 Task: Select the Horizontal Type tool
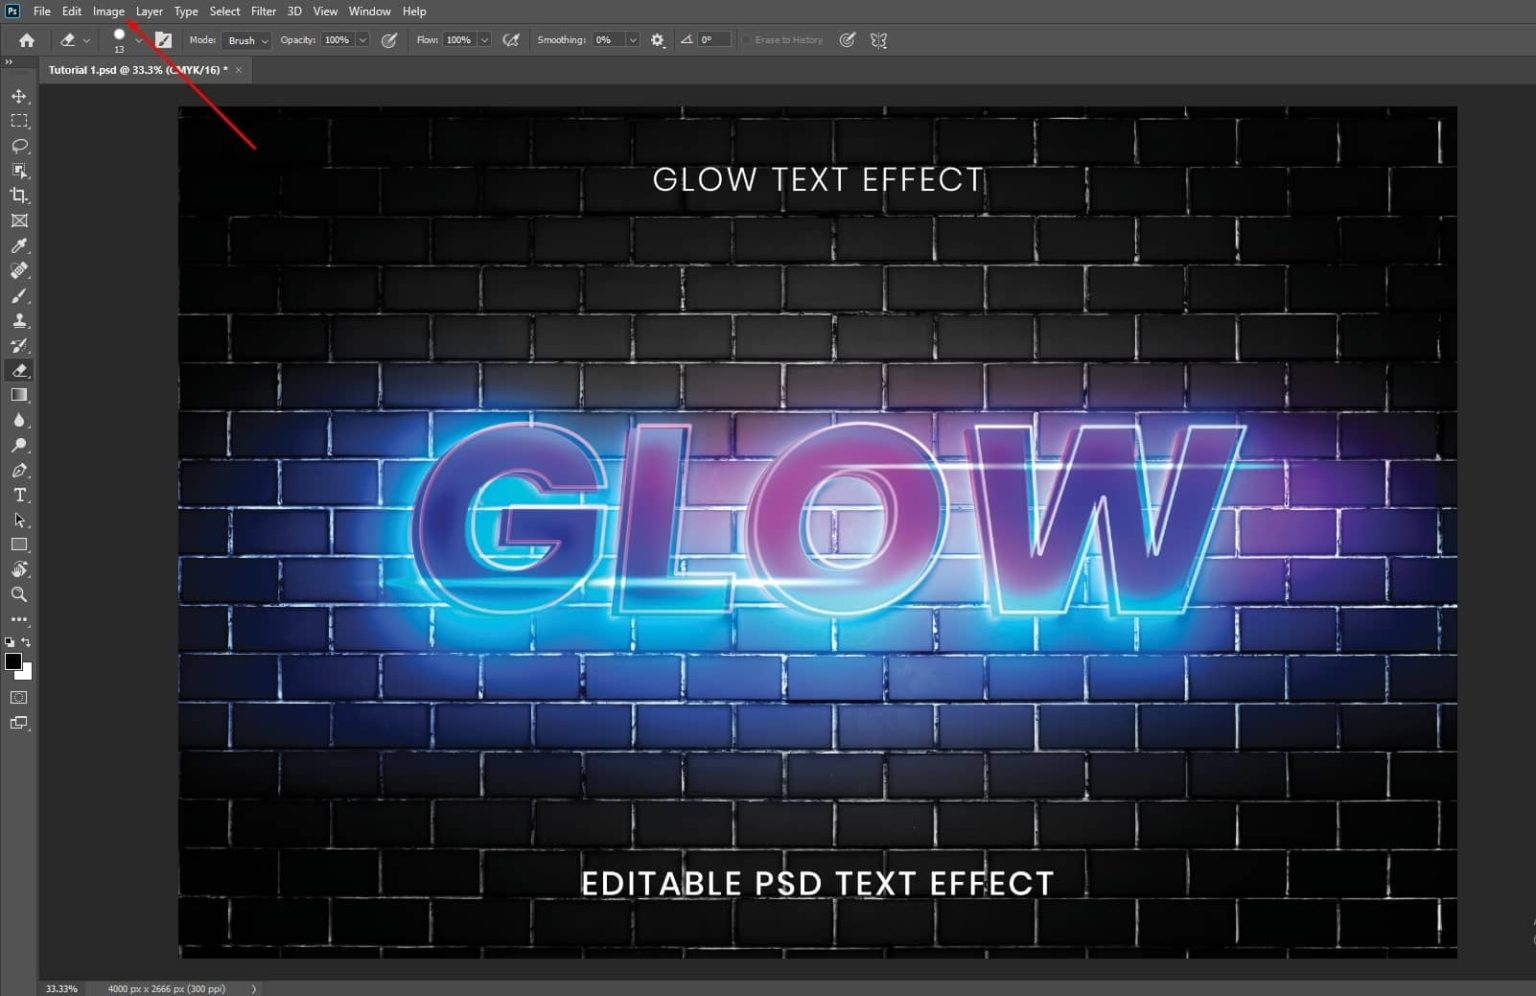click(x=19, y=495)
